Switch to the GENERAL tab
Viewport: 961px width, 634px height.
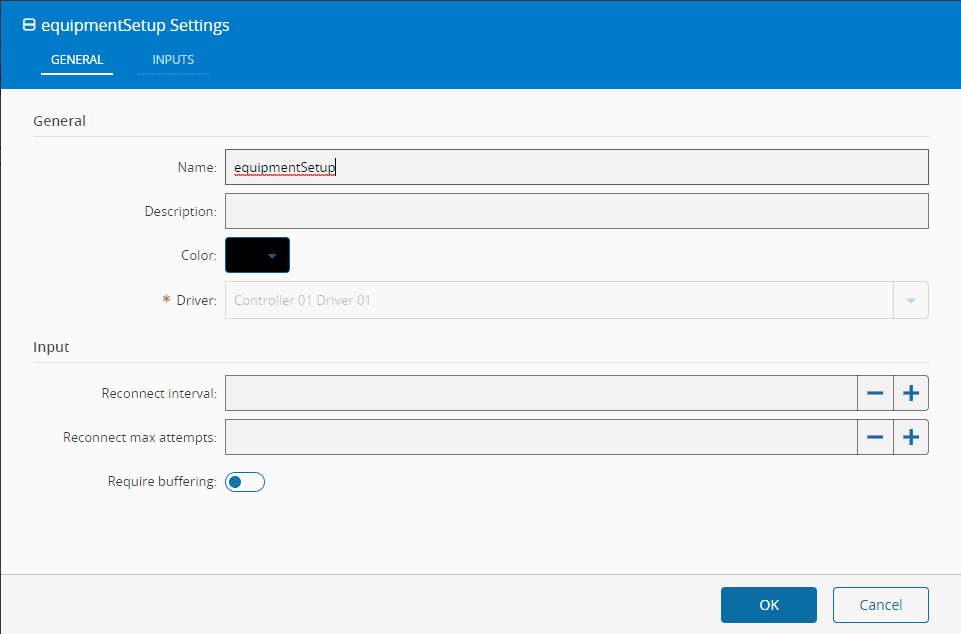coord(77,60)
